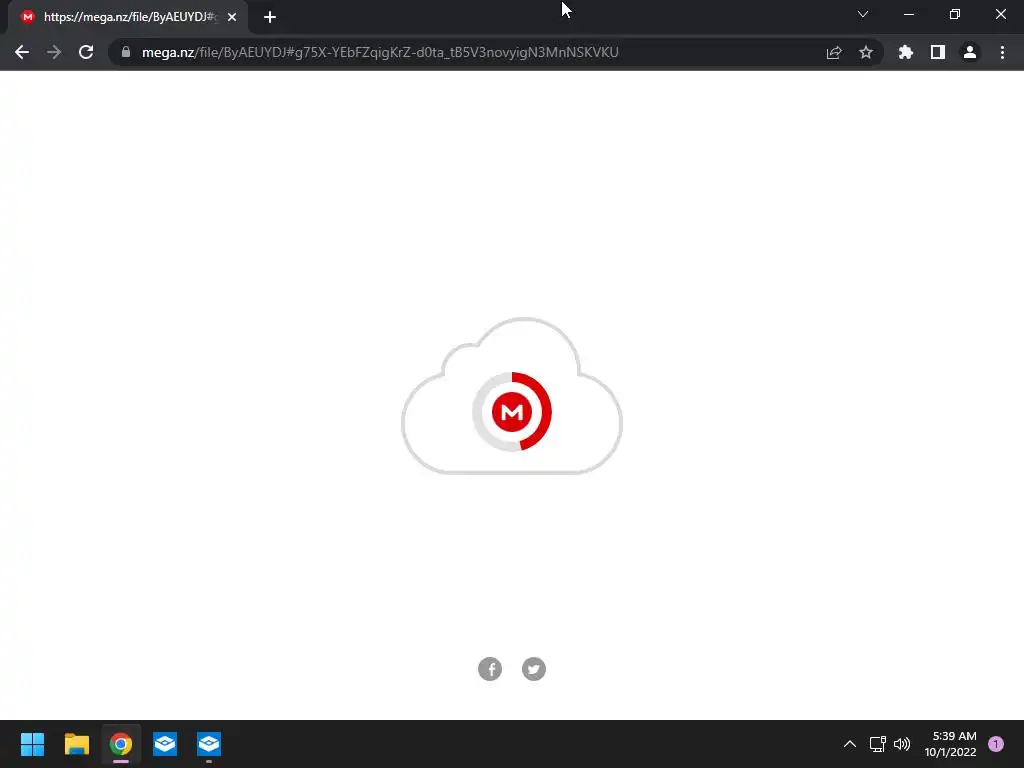Screen dimensions: 1024x768
Task: Open the notification badge in the tray
Action: coord(996,744)
